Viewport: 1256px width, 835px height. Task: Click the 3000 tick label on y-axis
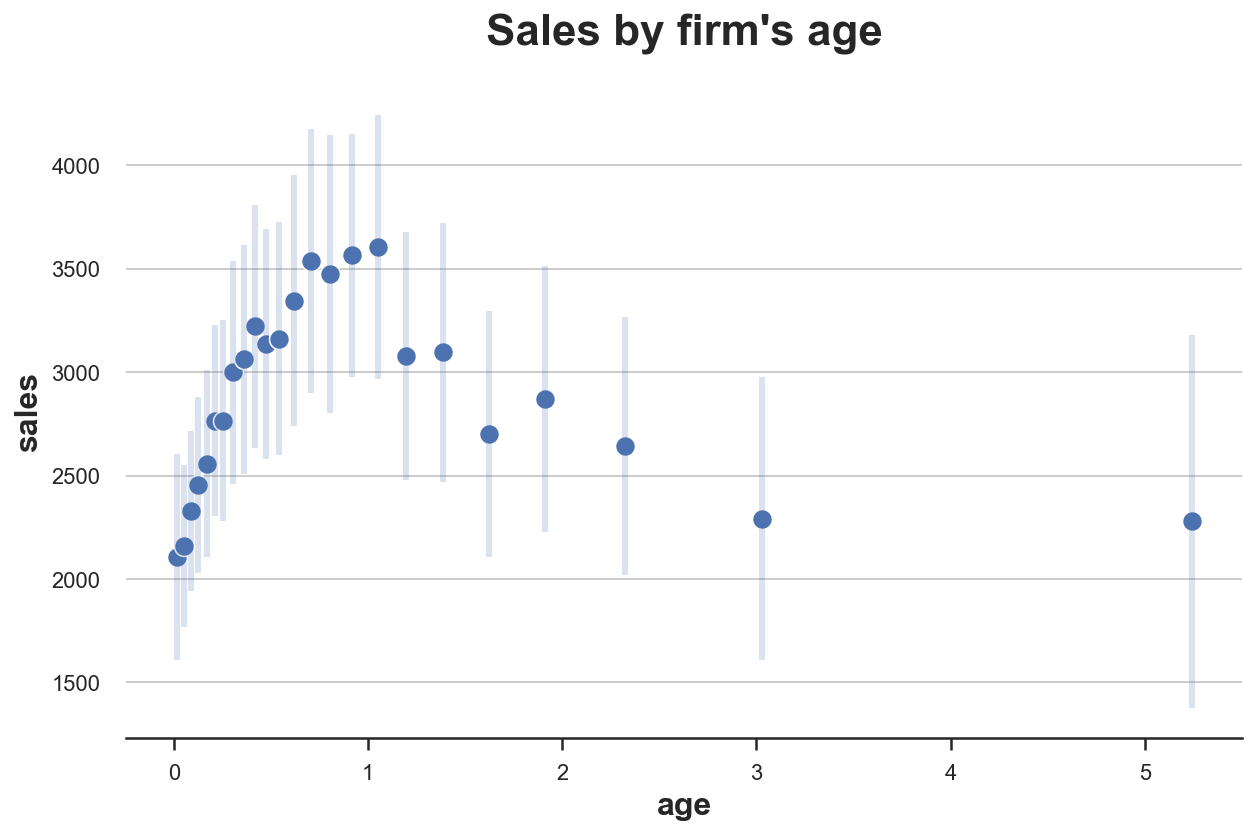click(x=75, y=373)
